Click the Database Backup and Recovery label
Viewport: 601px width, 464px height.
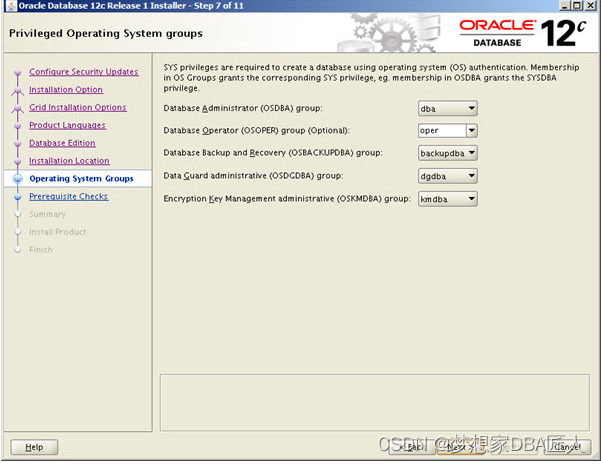(x=273, y=153)
